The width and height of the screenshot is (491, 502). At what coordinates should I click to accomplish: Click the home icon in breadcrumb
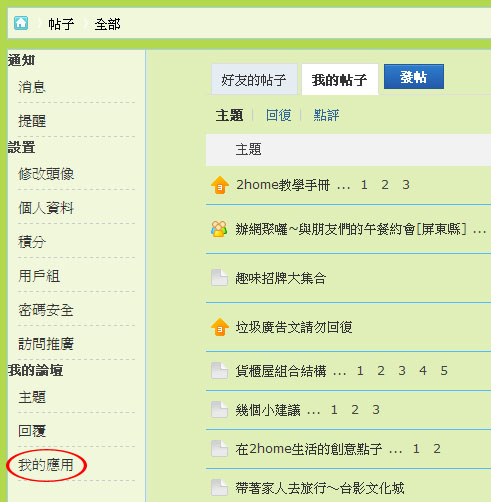pos(21,23)
